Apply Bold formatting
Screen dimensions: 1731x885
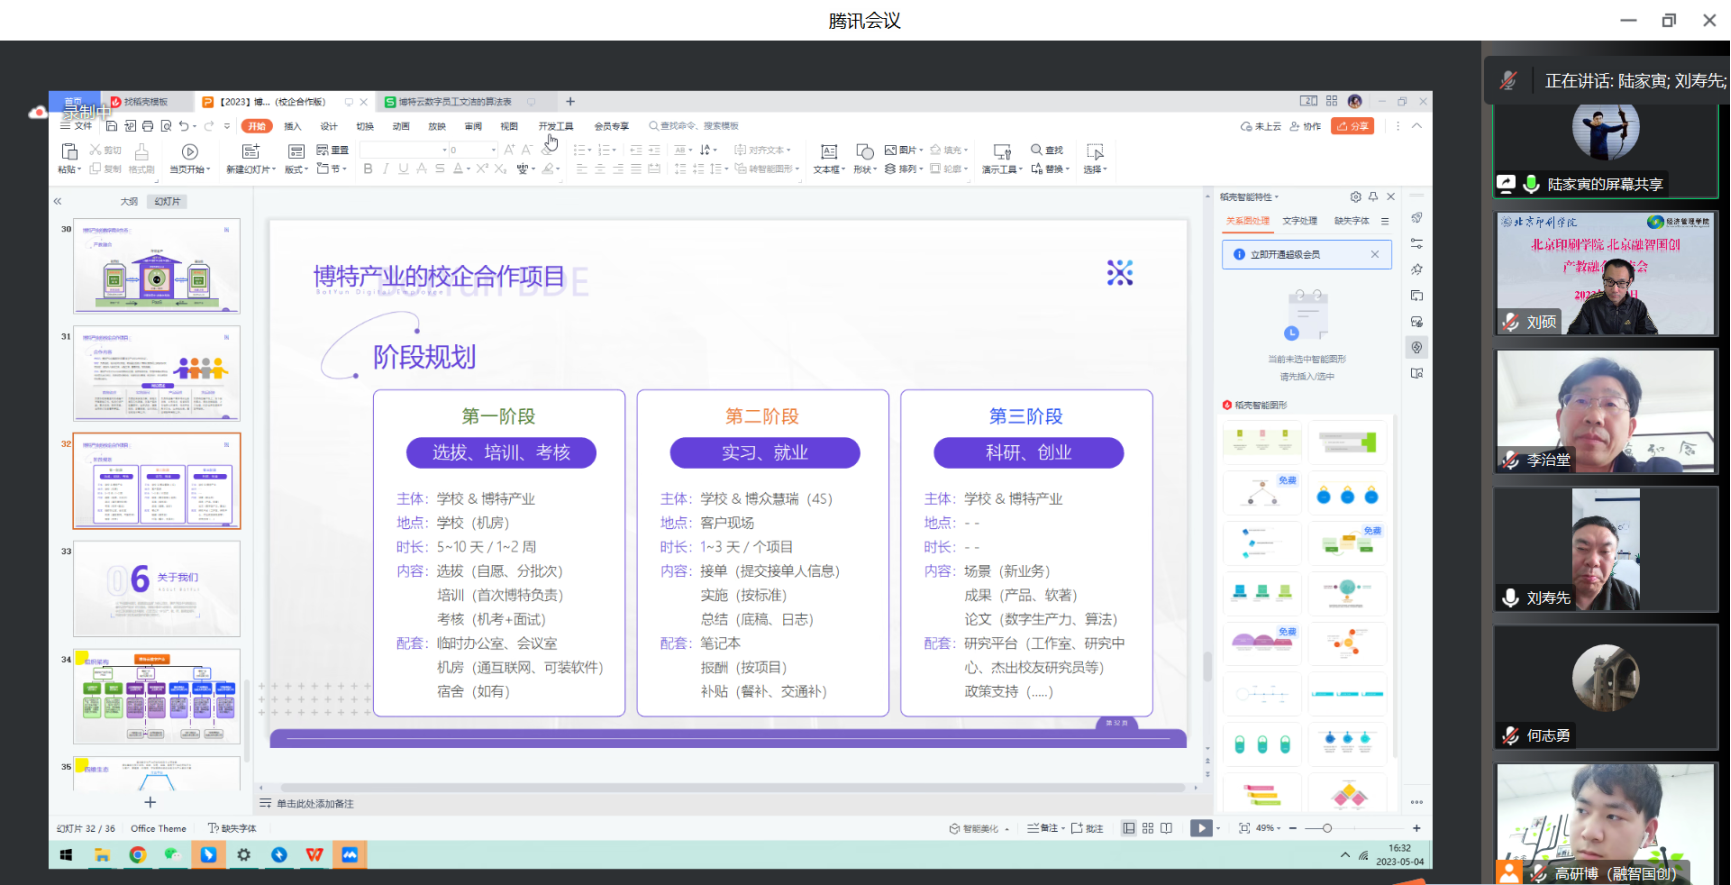368,169
